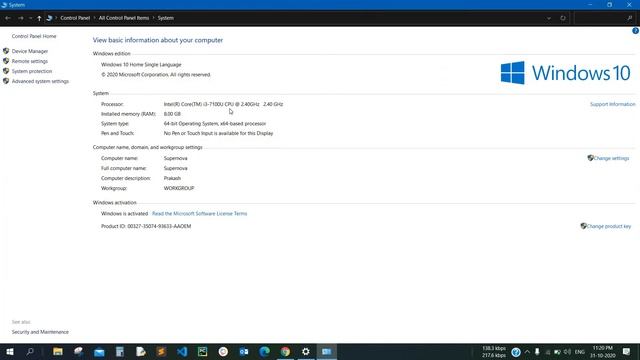The width and height of the screenshot is (640, 360).
Task: Open Settings gear on taskbar
Action: [x=306, y=351]
